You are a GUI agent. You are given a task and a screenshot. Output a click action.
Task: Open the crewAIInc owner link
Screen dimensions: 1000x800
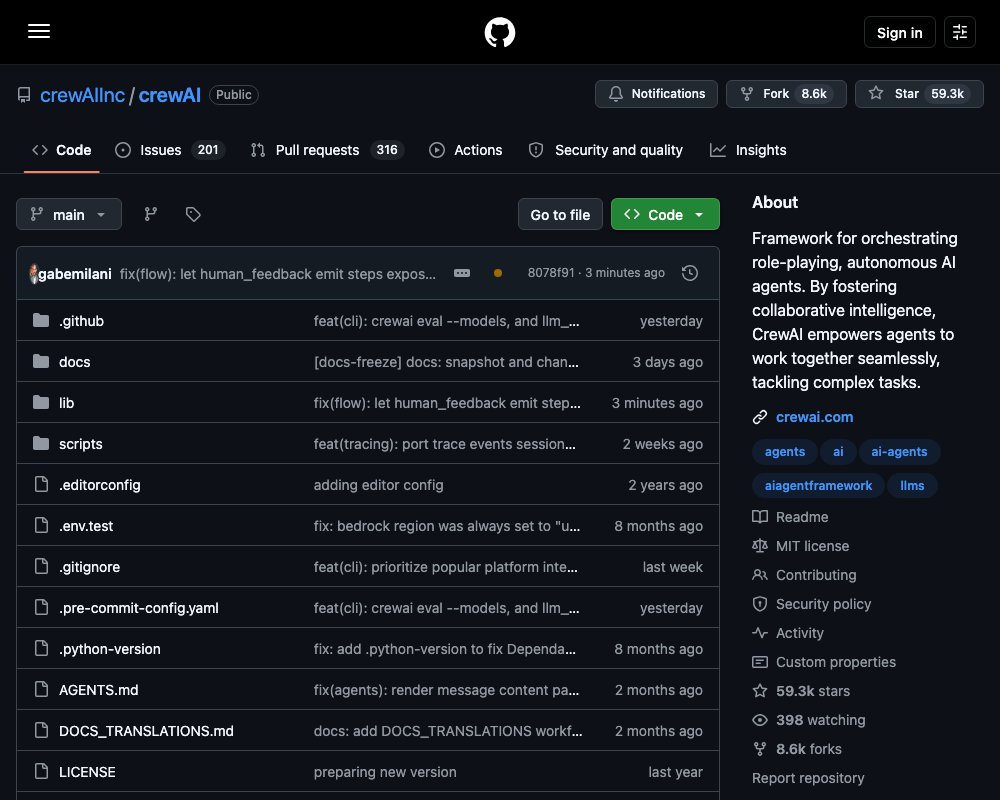click(82, 95)
